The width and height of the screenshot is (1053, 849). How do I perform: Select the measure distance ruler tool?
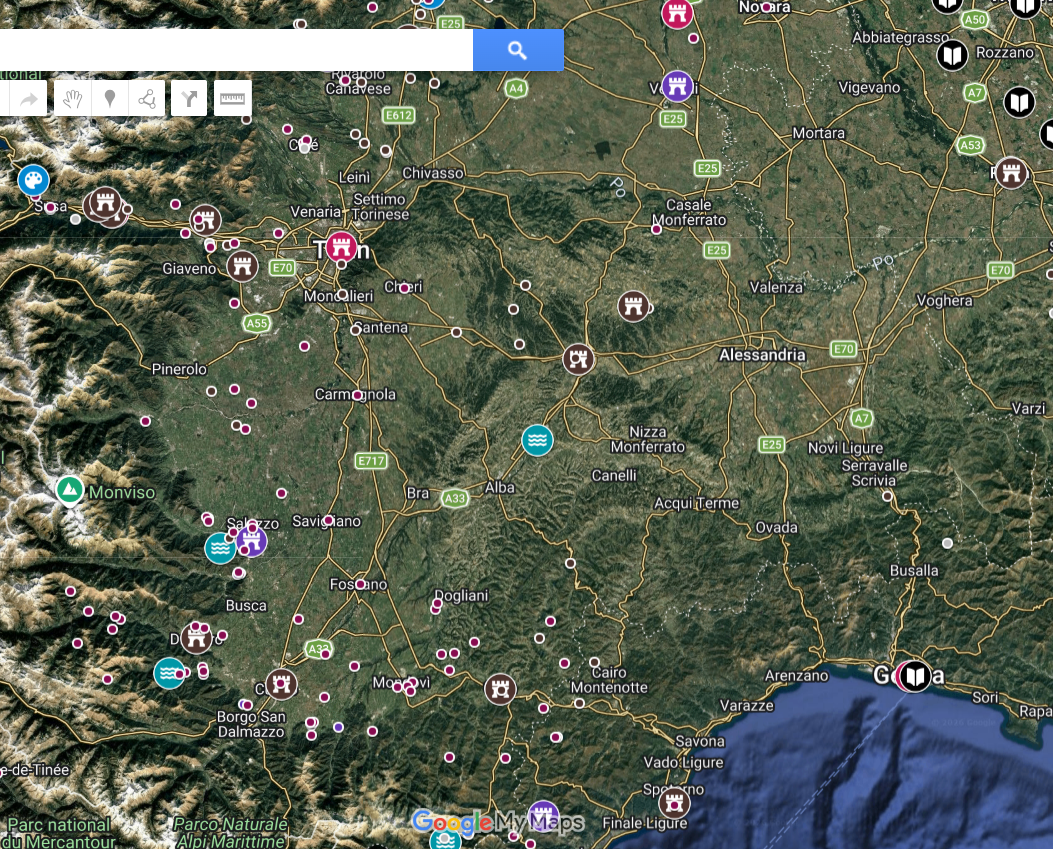[232, 99]
